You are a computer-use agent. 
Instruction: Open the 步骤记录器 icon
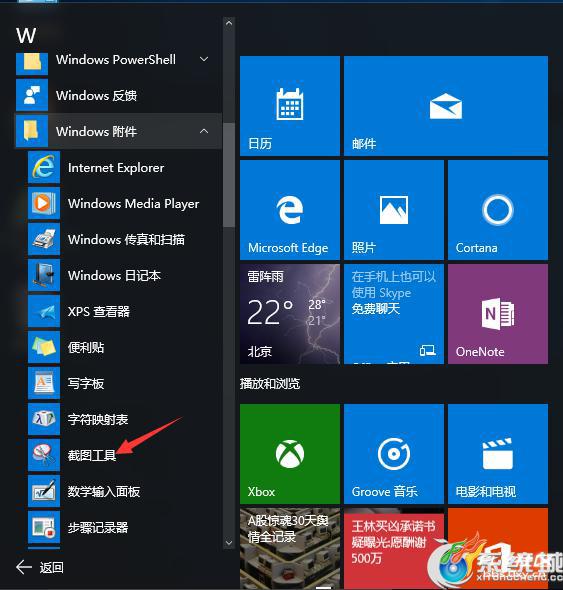point(44,527)
